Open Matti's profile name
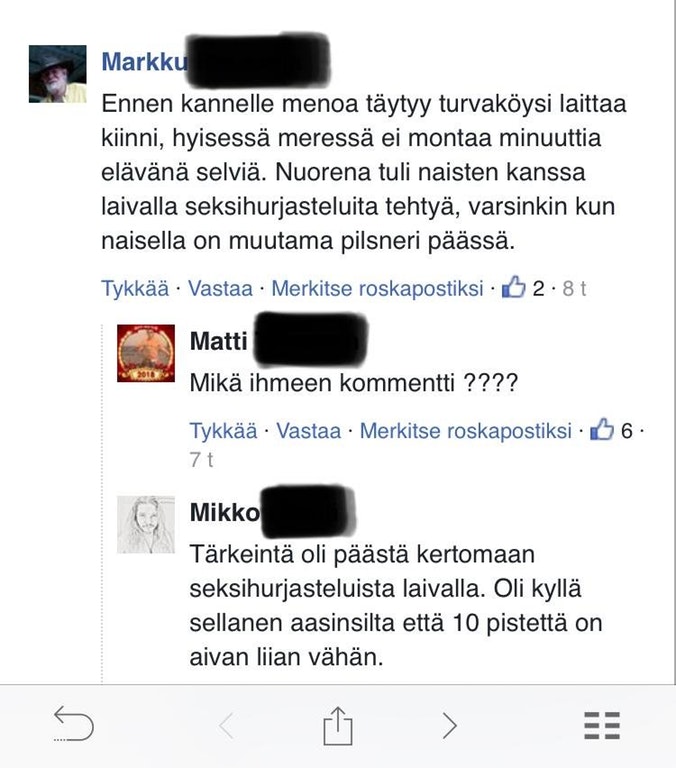The image size is (676, 768). (x=218, y=341)
